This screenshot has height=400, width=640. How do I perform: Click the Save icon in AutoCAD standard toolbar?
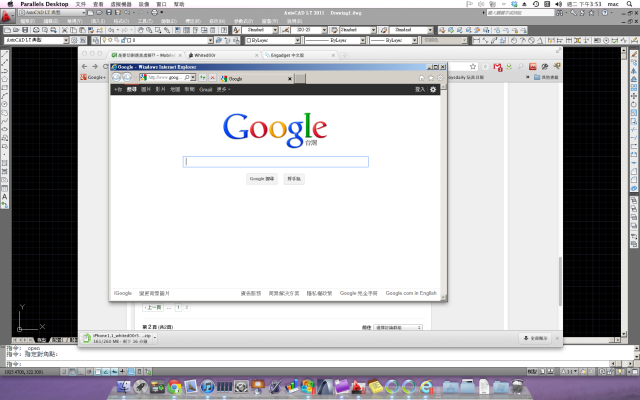(x=25, y=30)
